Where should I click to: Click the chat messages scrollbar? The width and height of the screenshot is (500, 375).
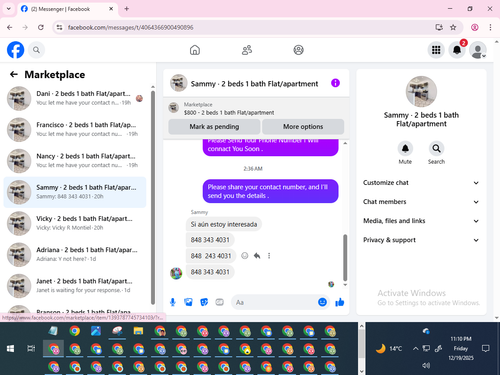pyautogui.click(x=345, y=258)
